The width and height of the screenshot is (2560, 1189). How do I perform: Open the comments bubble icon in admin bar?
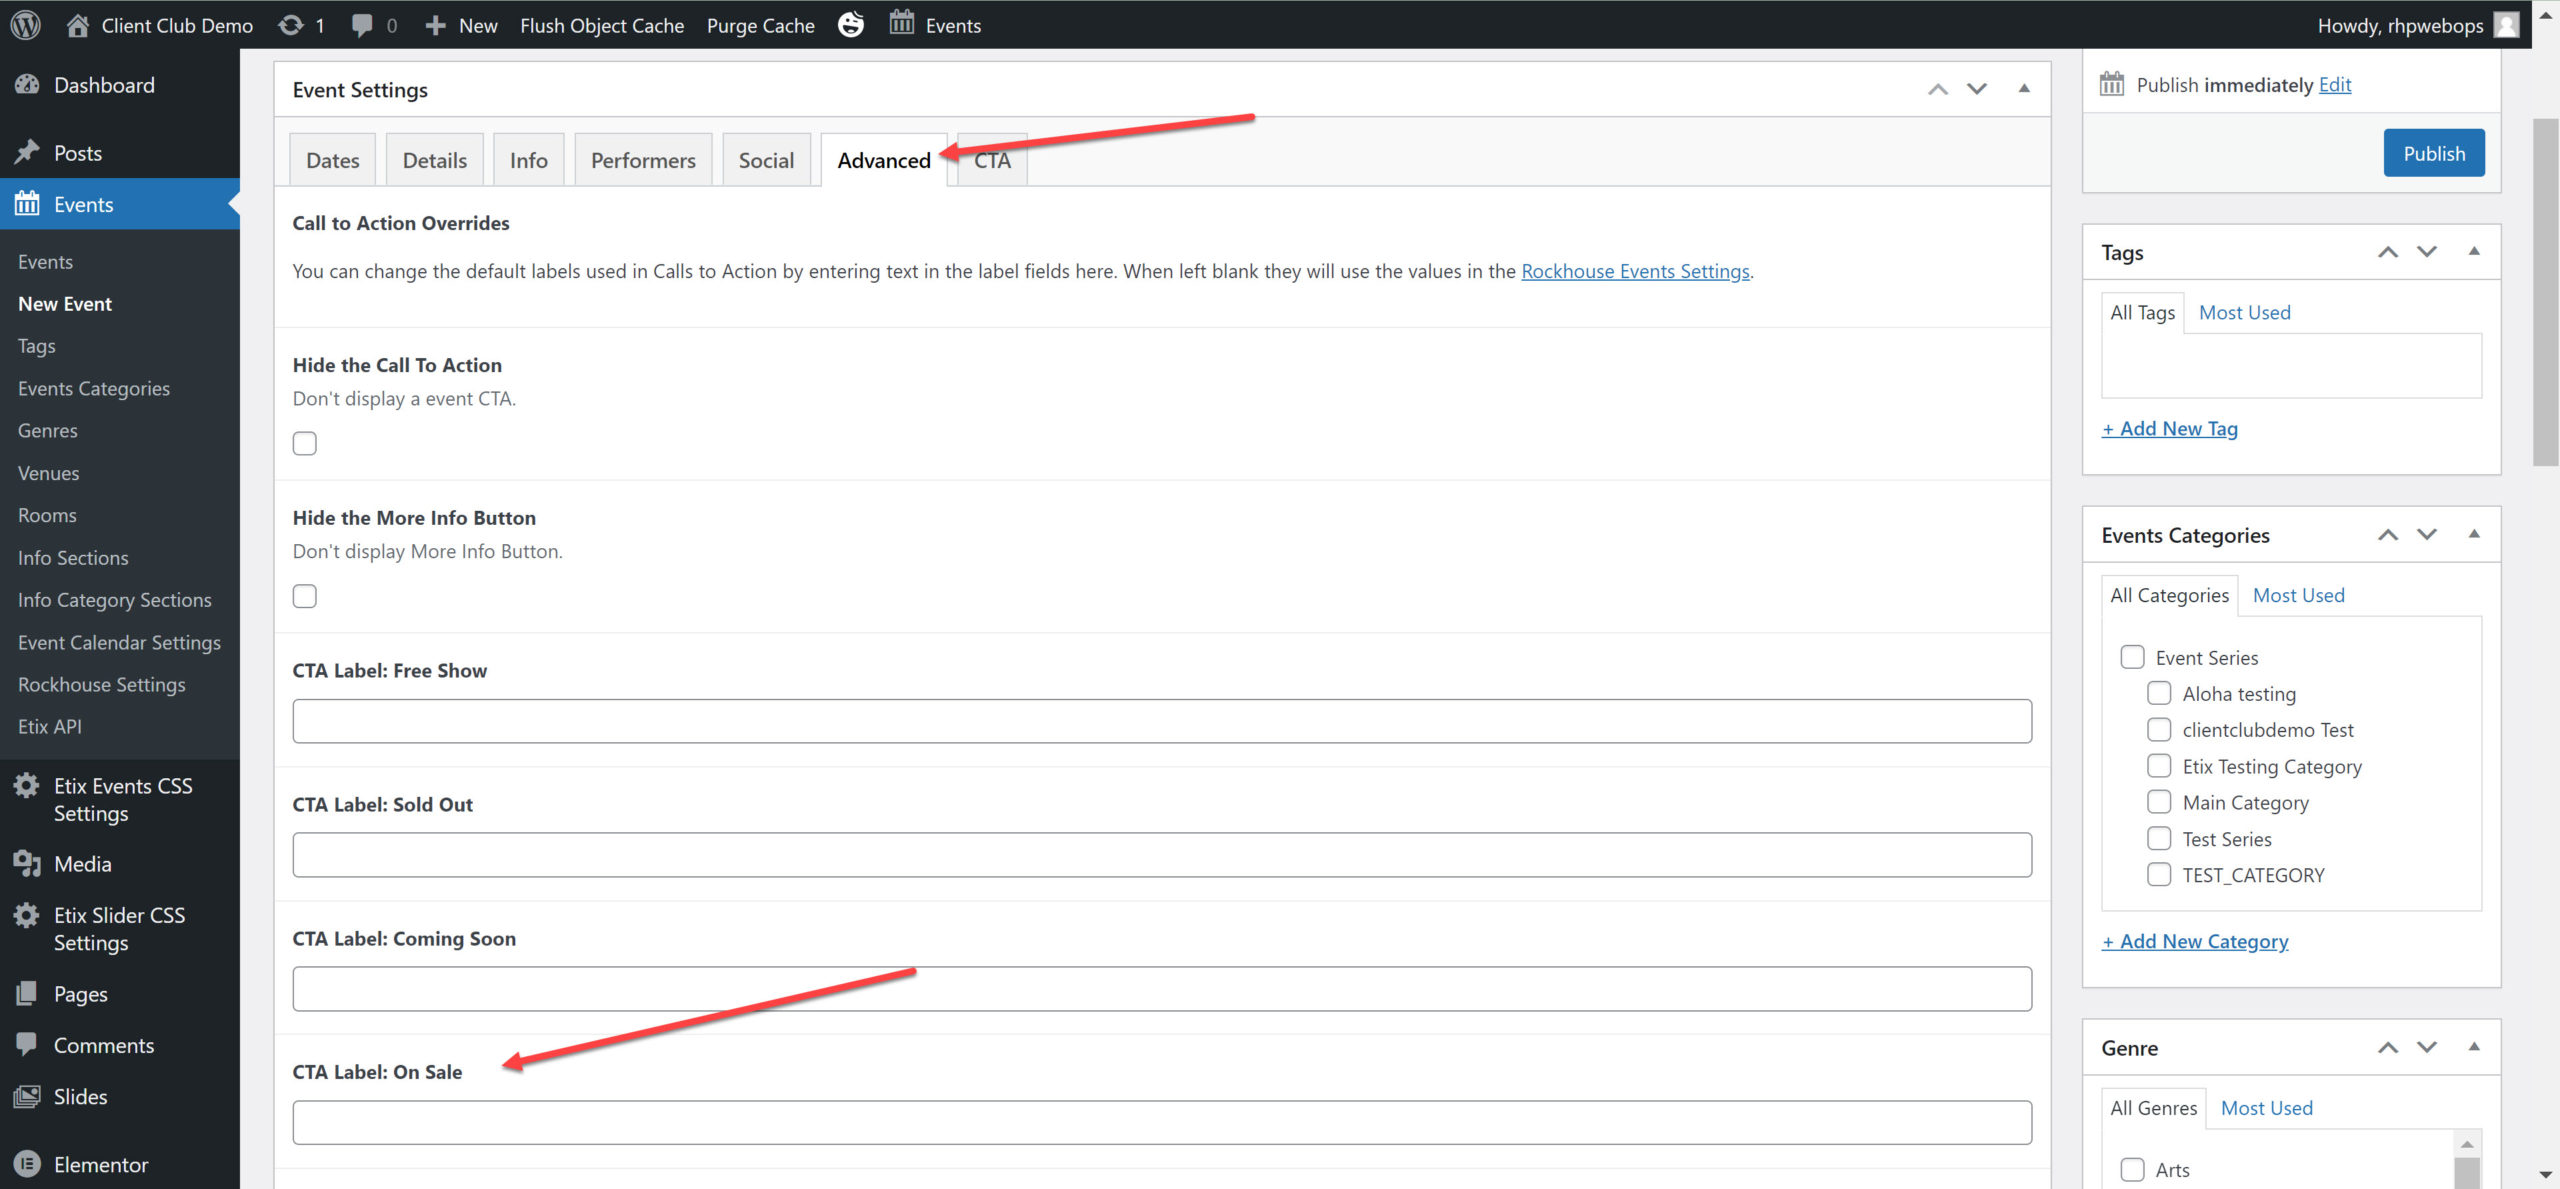(362, 25)
